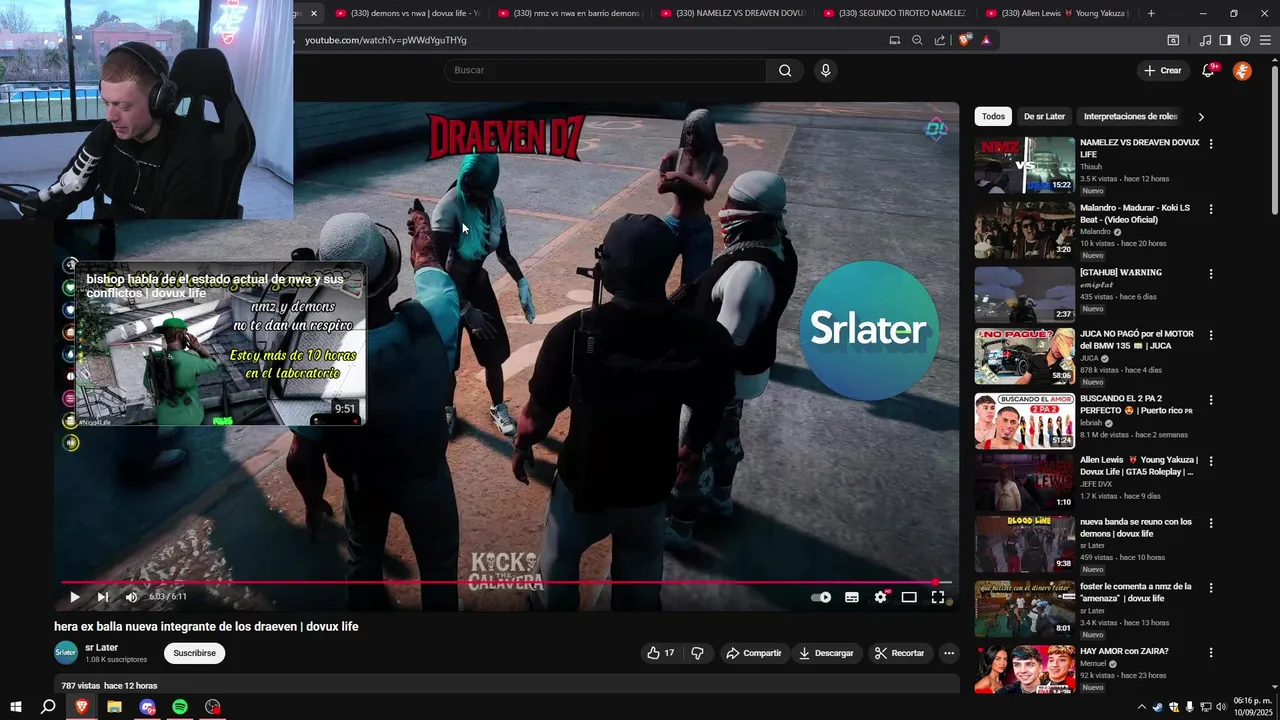Open more actions menu below video
Image resolution: width=1280 pixels, height=720 pixels.
pos(949,653)
